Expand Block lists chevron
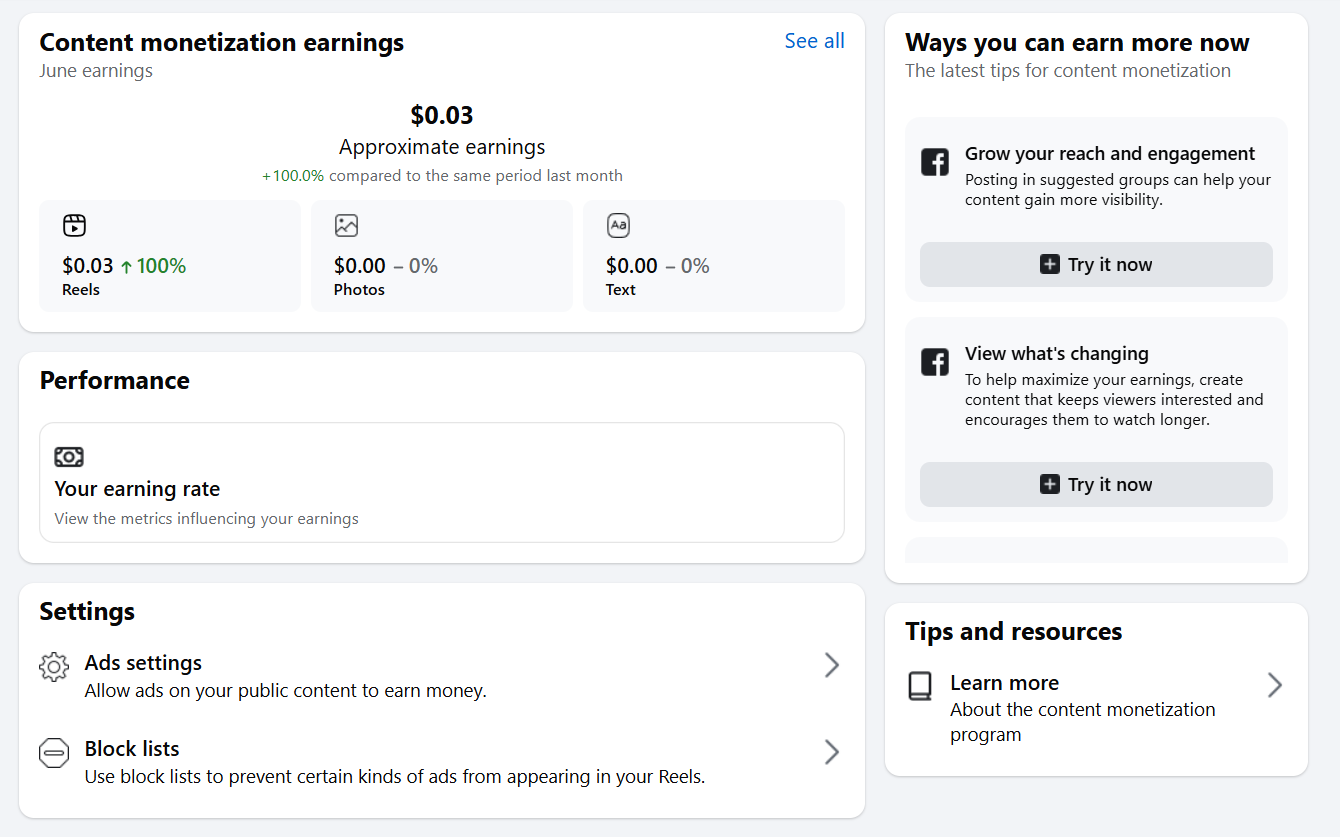Viewport: 1340px width, 837px height. 831,752
